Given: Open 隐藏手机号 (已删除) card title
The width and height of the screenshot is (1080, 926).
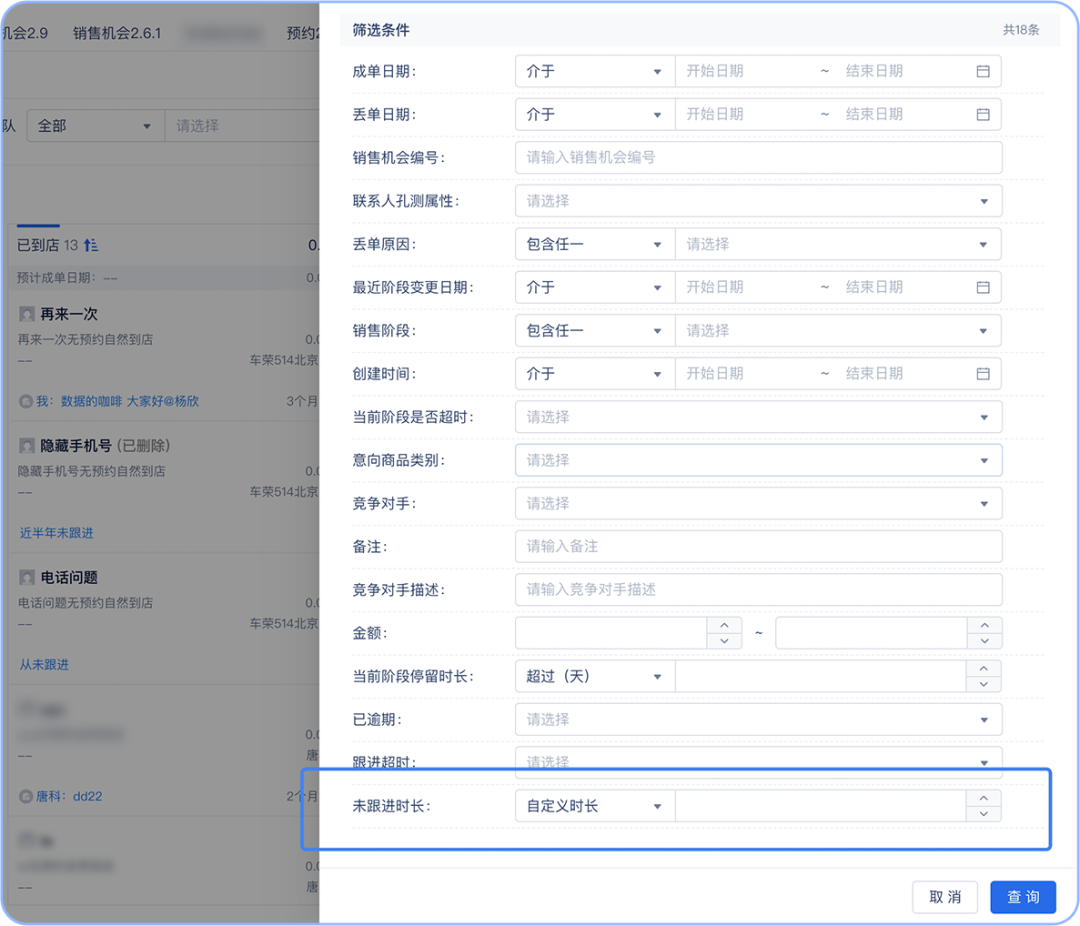Looking at the screenshot, I should (105, 446).
